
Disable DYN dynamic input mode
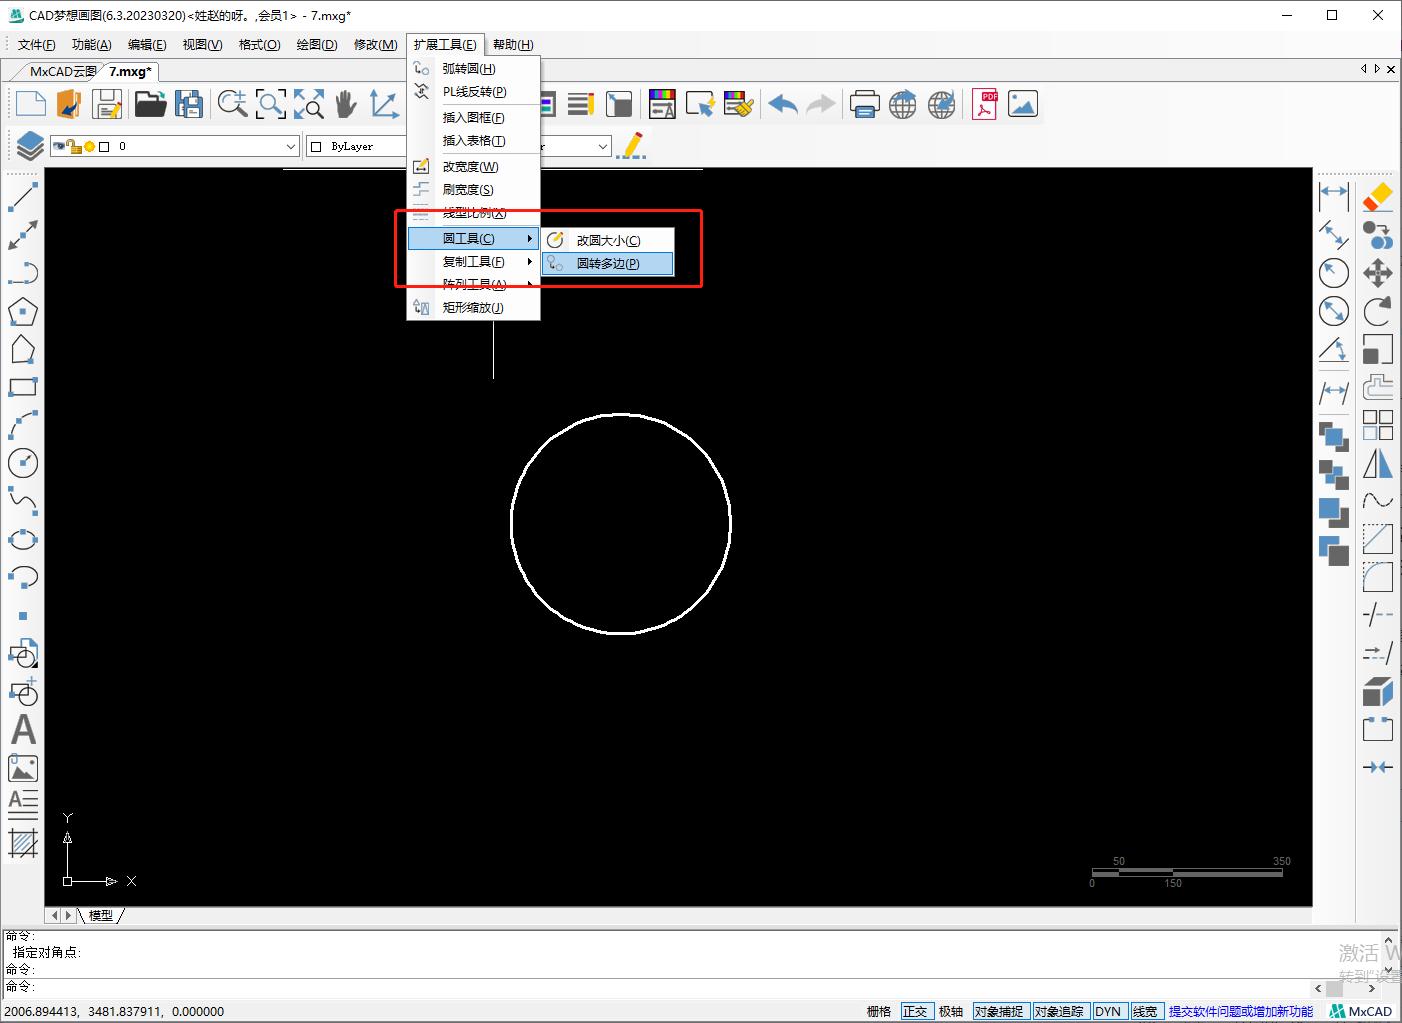pyautogui.click(x=1109, y=1010)
